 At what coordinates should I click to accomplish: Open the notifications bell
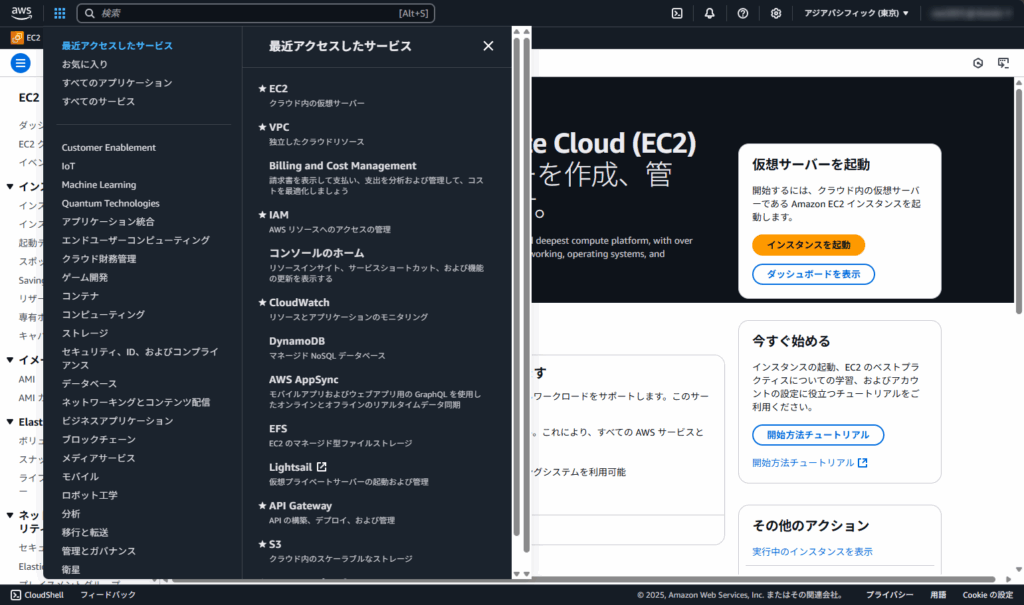(x=709, y=13)
